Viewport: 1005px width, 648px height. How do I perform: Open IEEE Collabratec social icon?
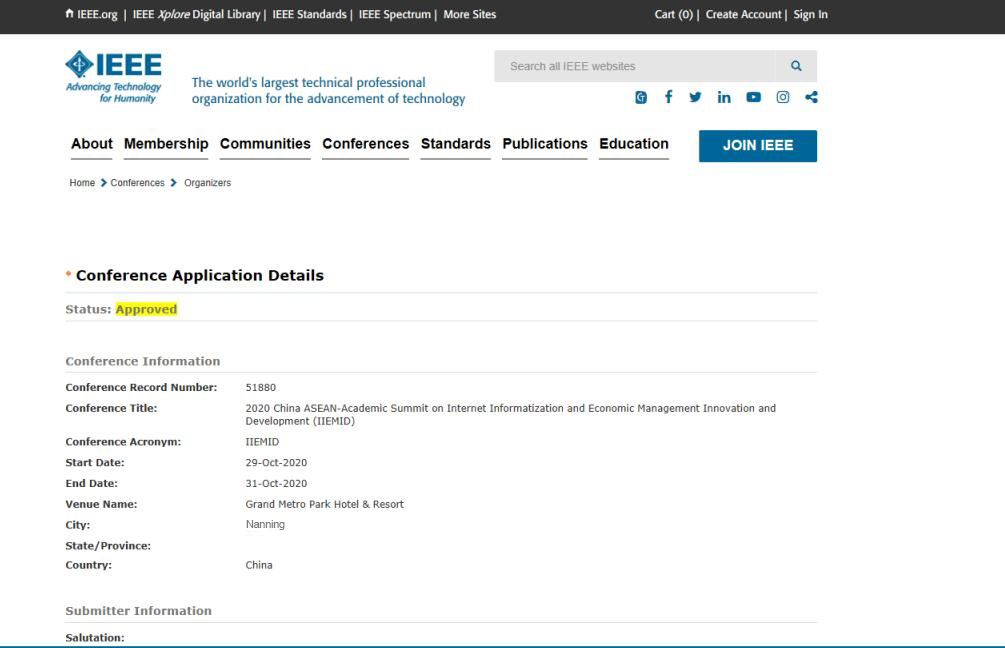coord(641,97)
